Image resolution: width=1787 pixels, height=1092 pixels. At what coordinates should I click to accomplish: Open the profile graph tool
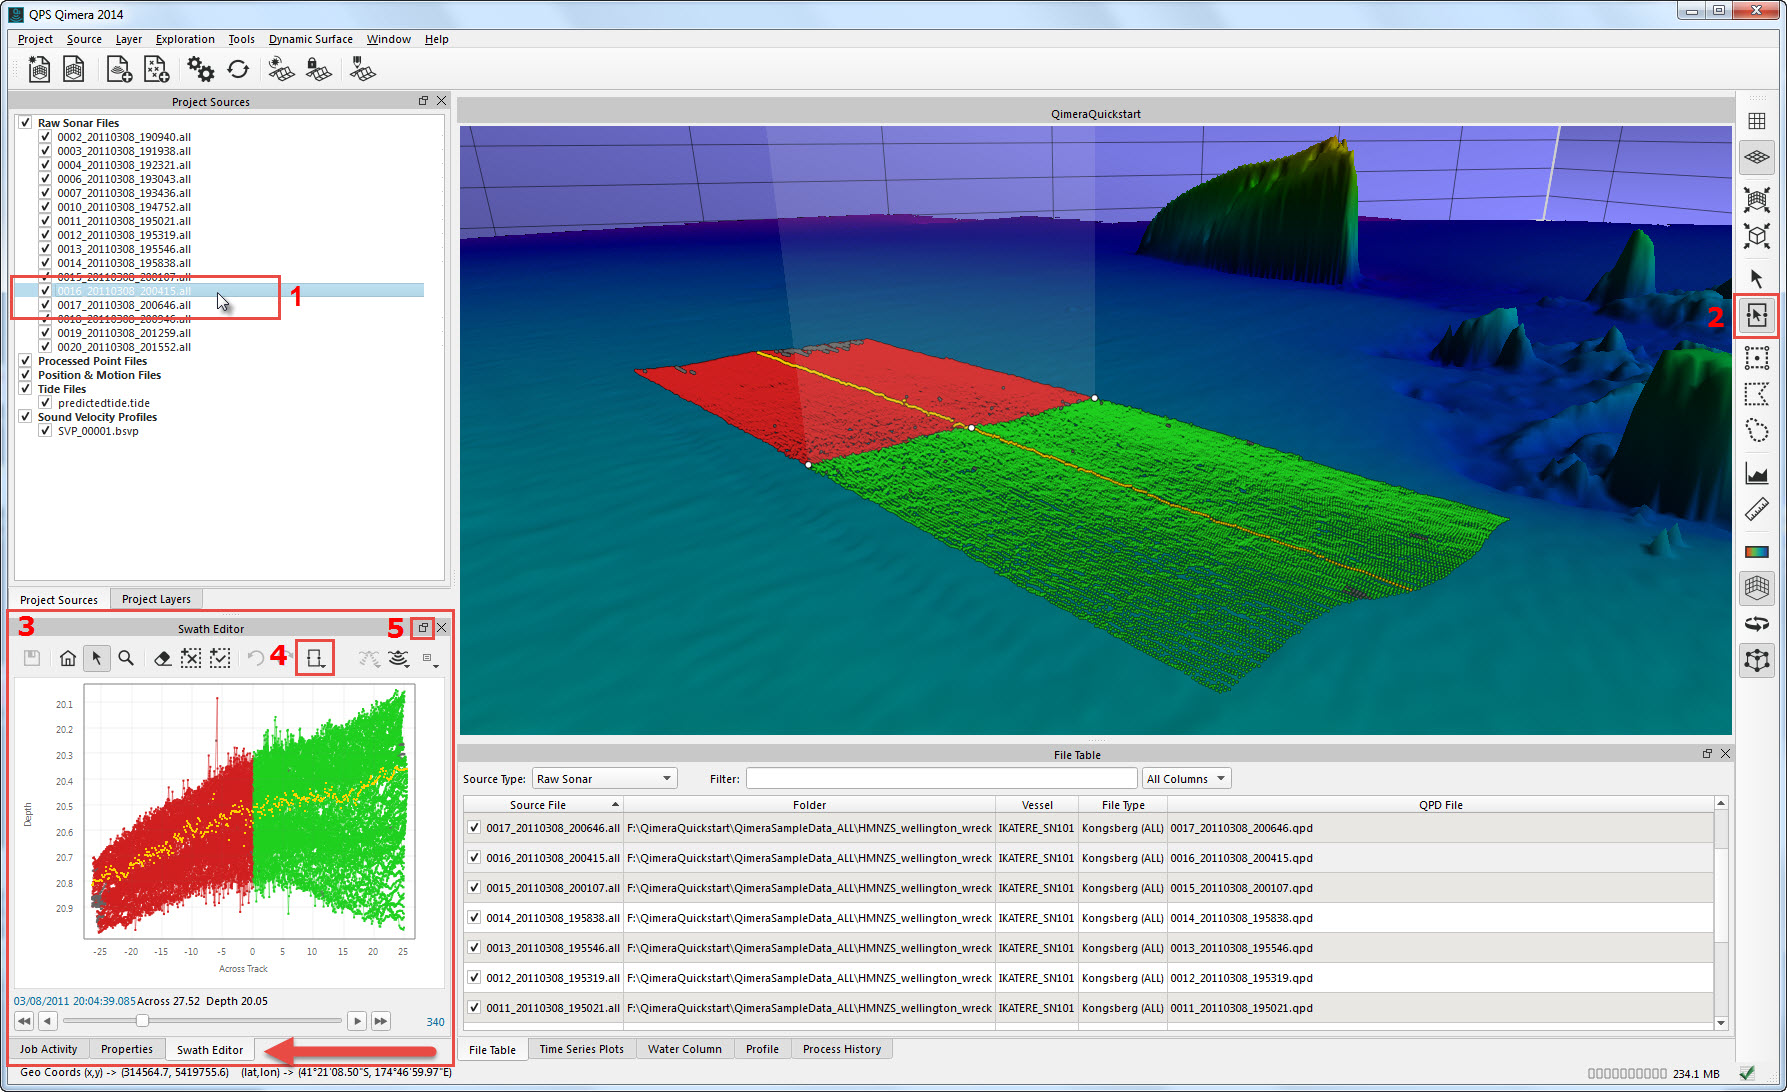click(x=1756, y=473)
